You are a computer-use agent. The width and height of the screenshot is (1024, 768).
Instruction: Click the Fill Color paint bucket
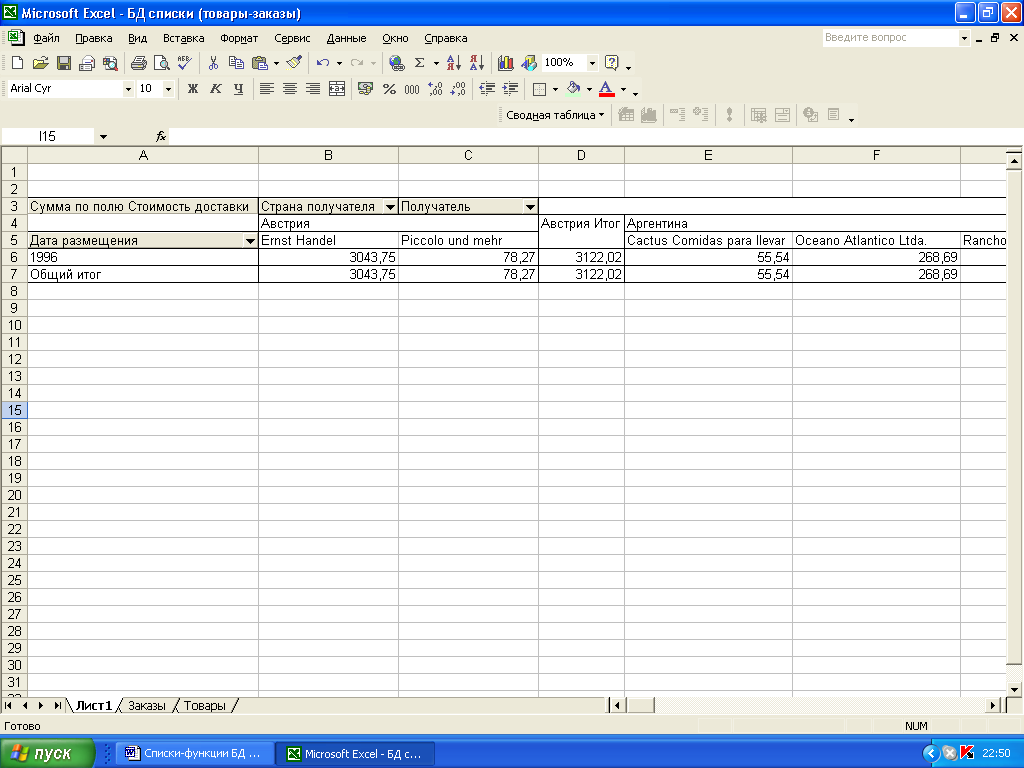tap(573, 89)
